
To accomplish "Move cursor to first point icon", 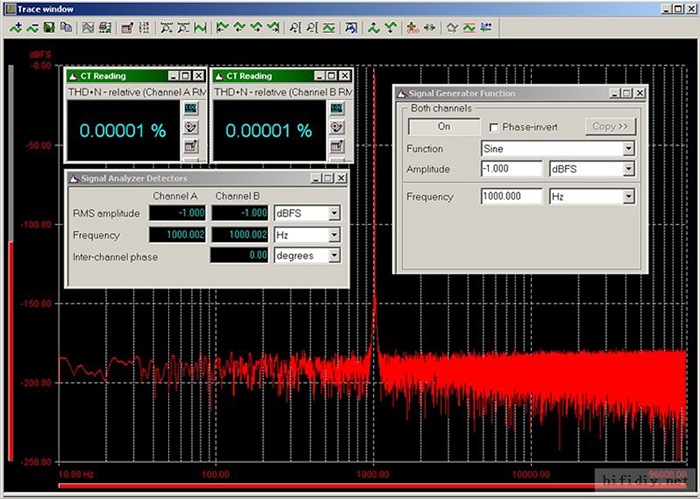I will [222, 28].
